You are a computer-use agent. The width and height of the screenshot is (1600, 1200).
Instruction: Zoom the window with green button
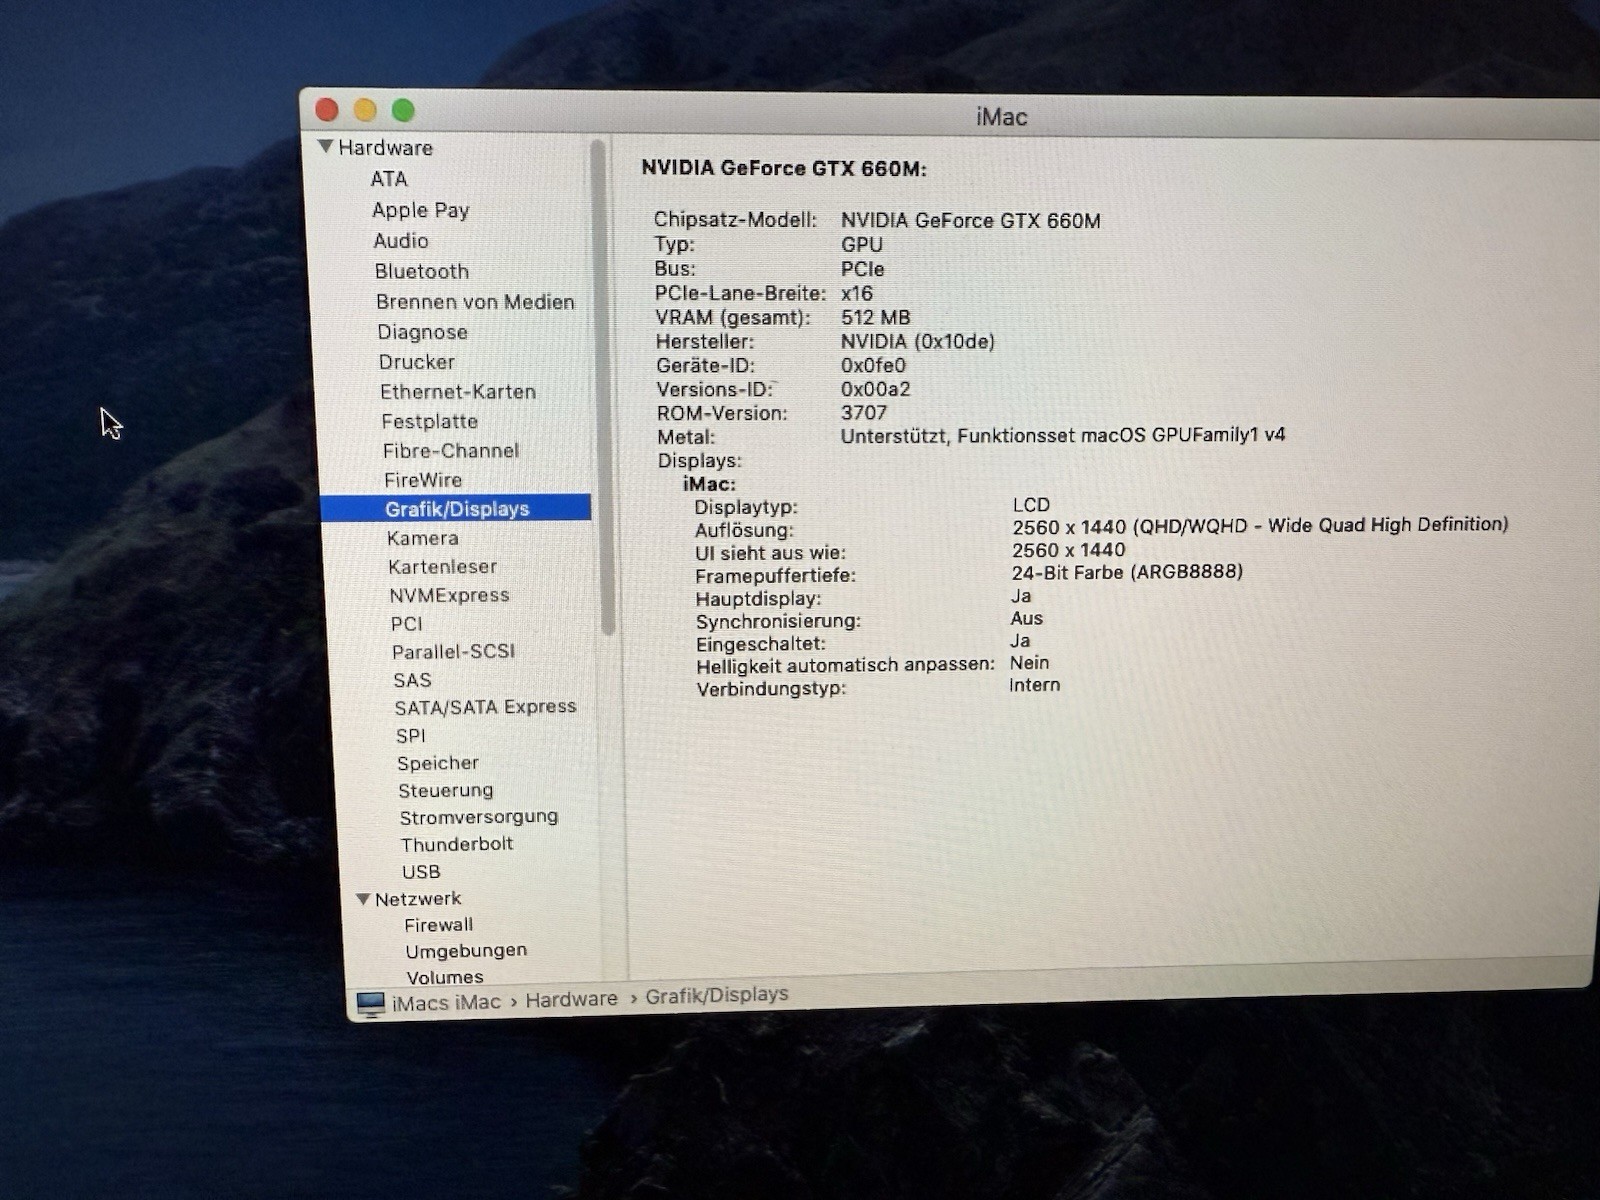403,110
